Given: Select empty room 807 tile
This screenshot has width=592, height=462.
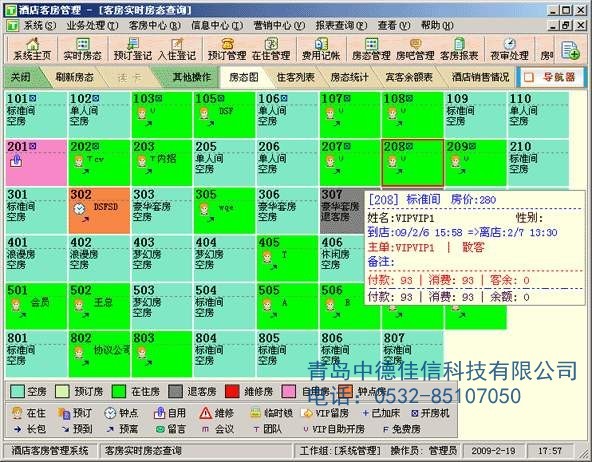Looking at the screenshot, I should tap(412, 354).
